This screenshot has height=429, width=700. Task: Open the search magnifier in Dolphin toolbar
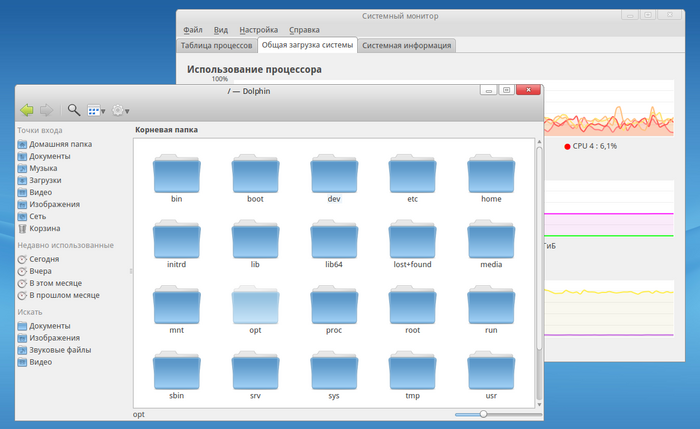point(74,110)
